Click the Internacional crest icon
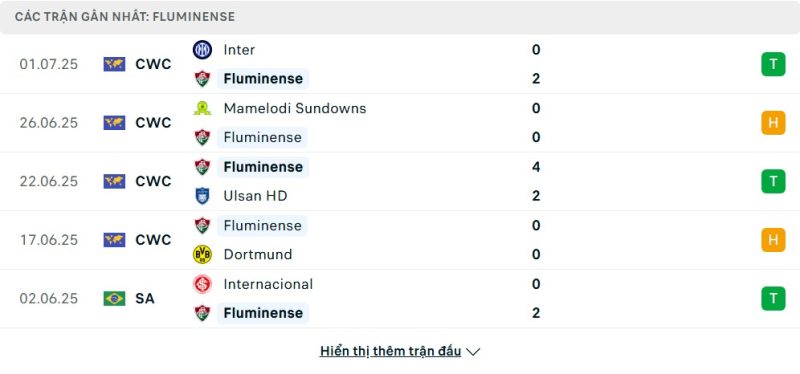Screen dimensions: 800x374 [x=202, y=284]
